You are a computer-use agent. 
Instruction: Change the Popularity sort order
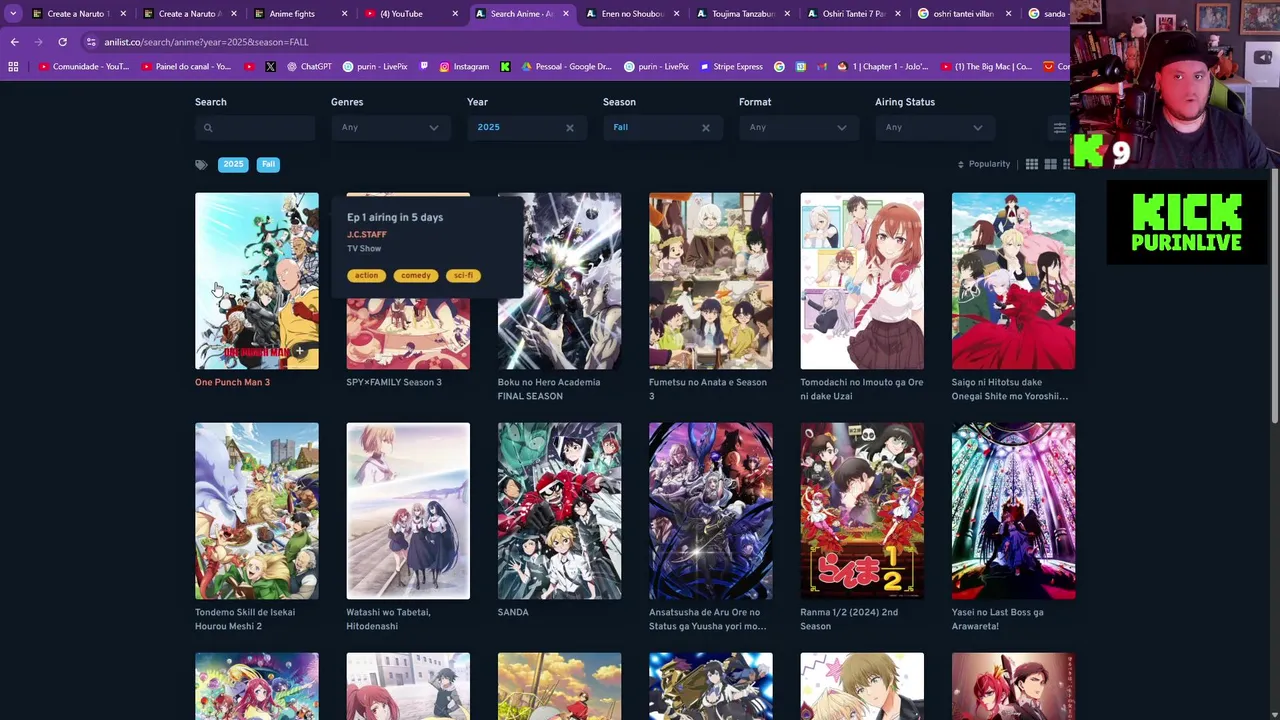pyautogui.click(x=984, y=164)
